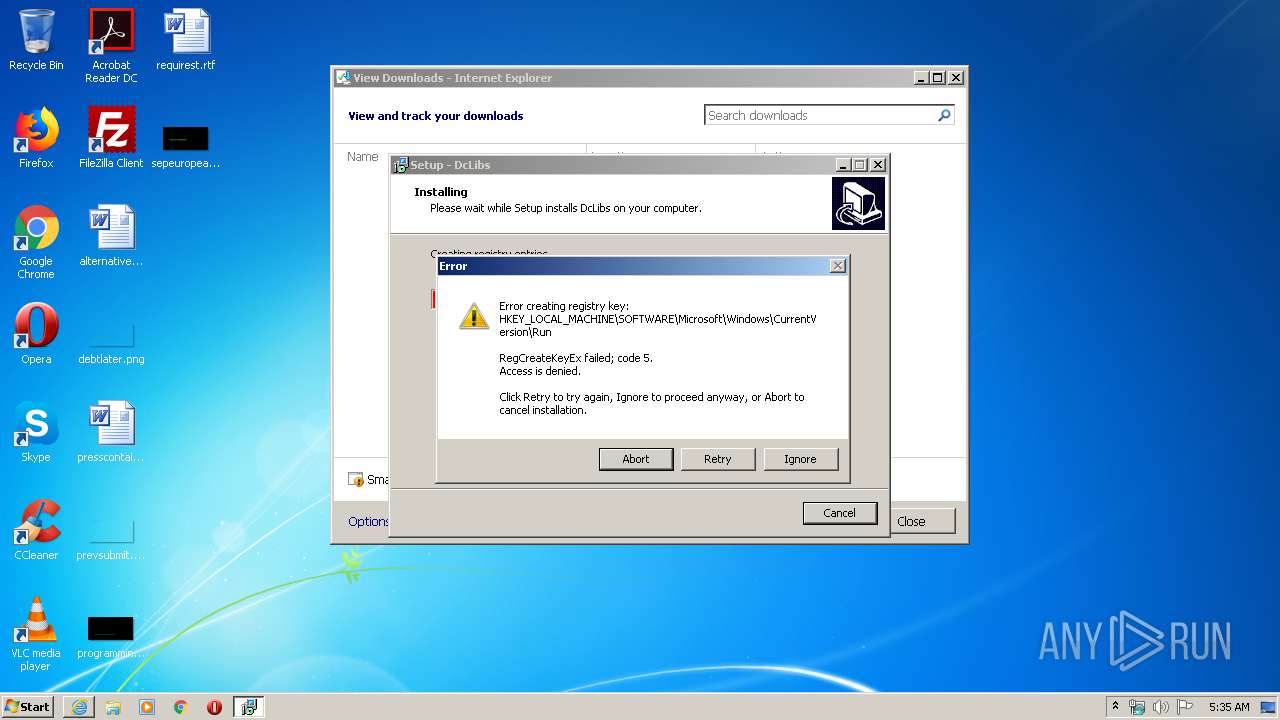Select the alternative document icon
This screenshot has width=1280, height=720.
tap(111, 236)
